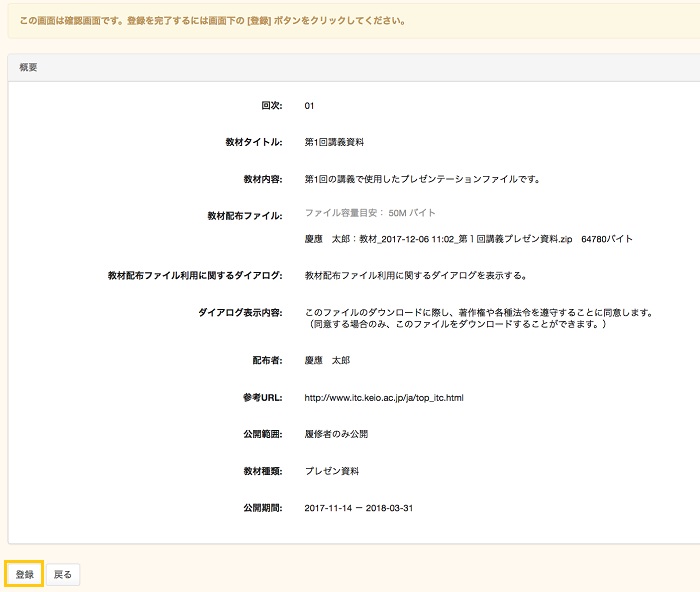
Task: Click the 参考URL address www.itc.keio.ac.jp
Action: click(x=383, y=398)
